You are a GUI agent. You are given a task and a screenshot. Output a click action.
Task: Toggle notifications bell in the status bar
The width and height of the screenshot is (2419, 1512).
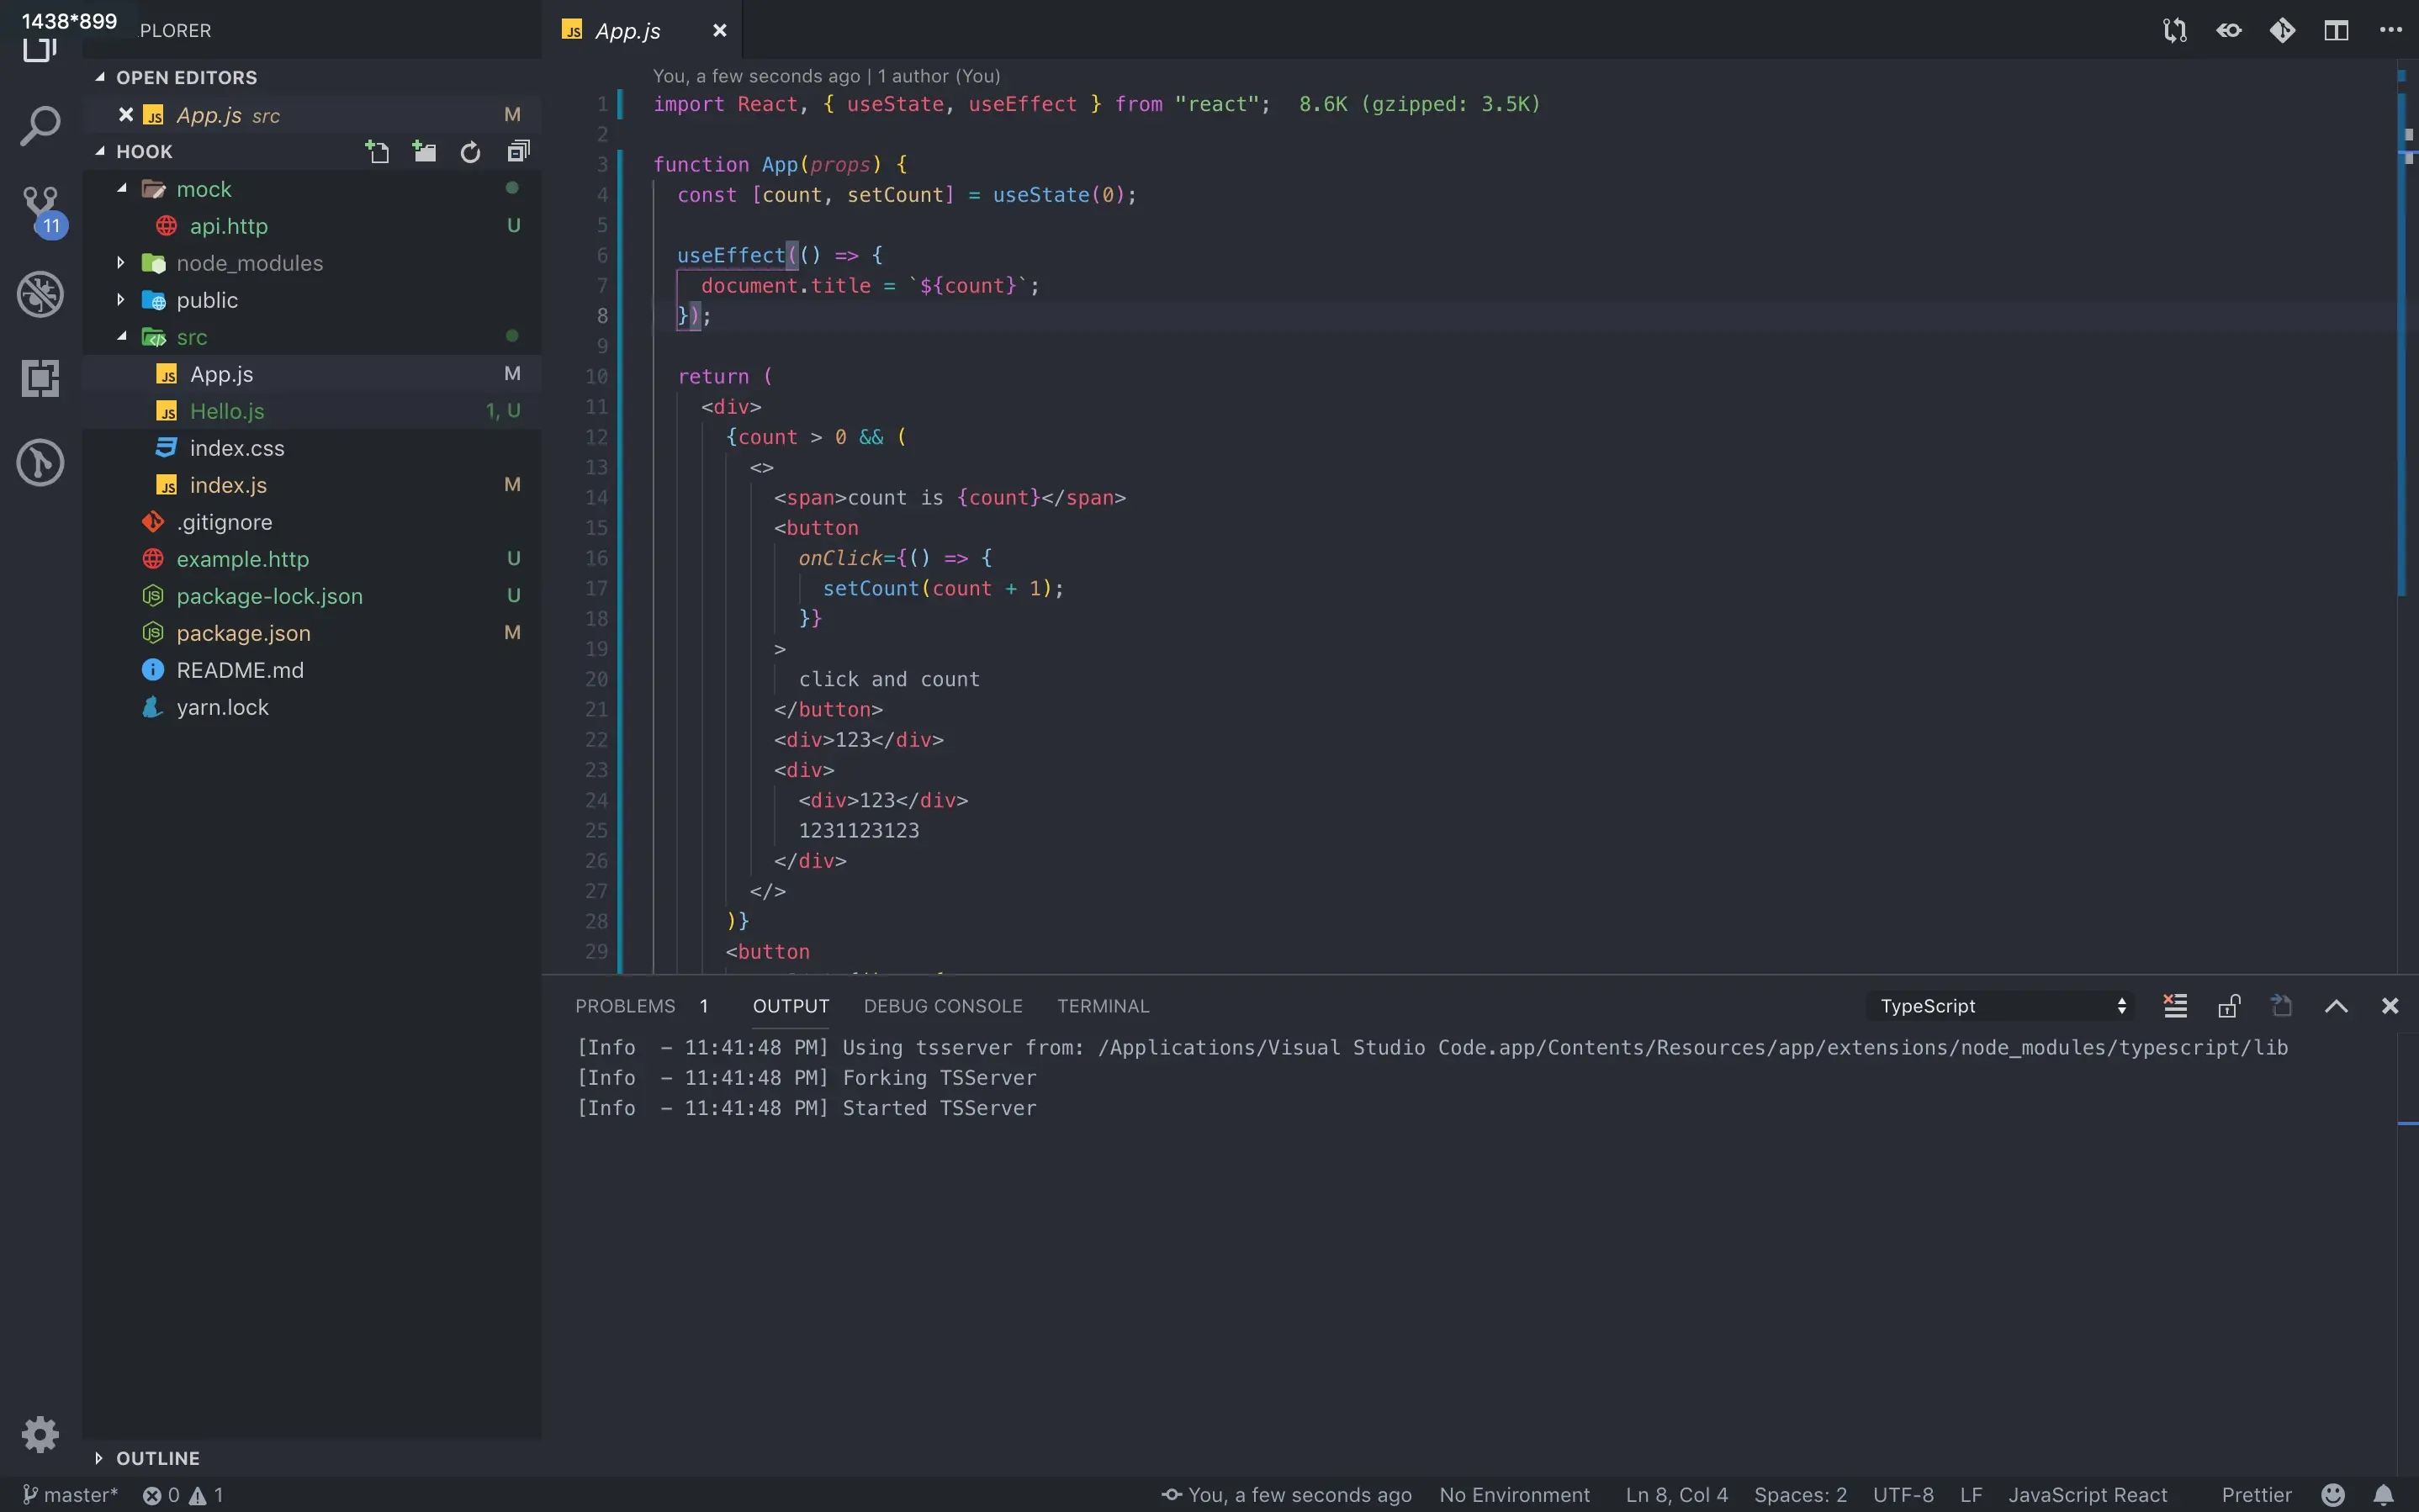(x=2384, y=1495)
